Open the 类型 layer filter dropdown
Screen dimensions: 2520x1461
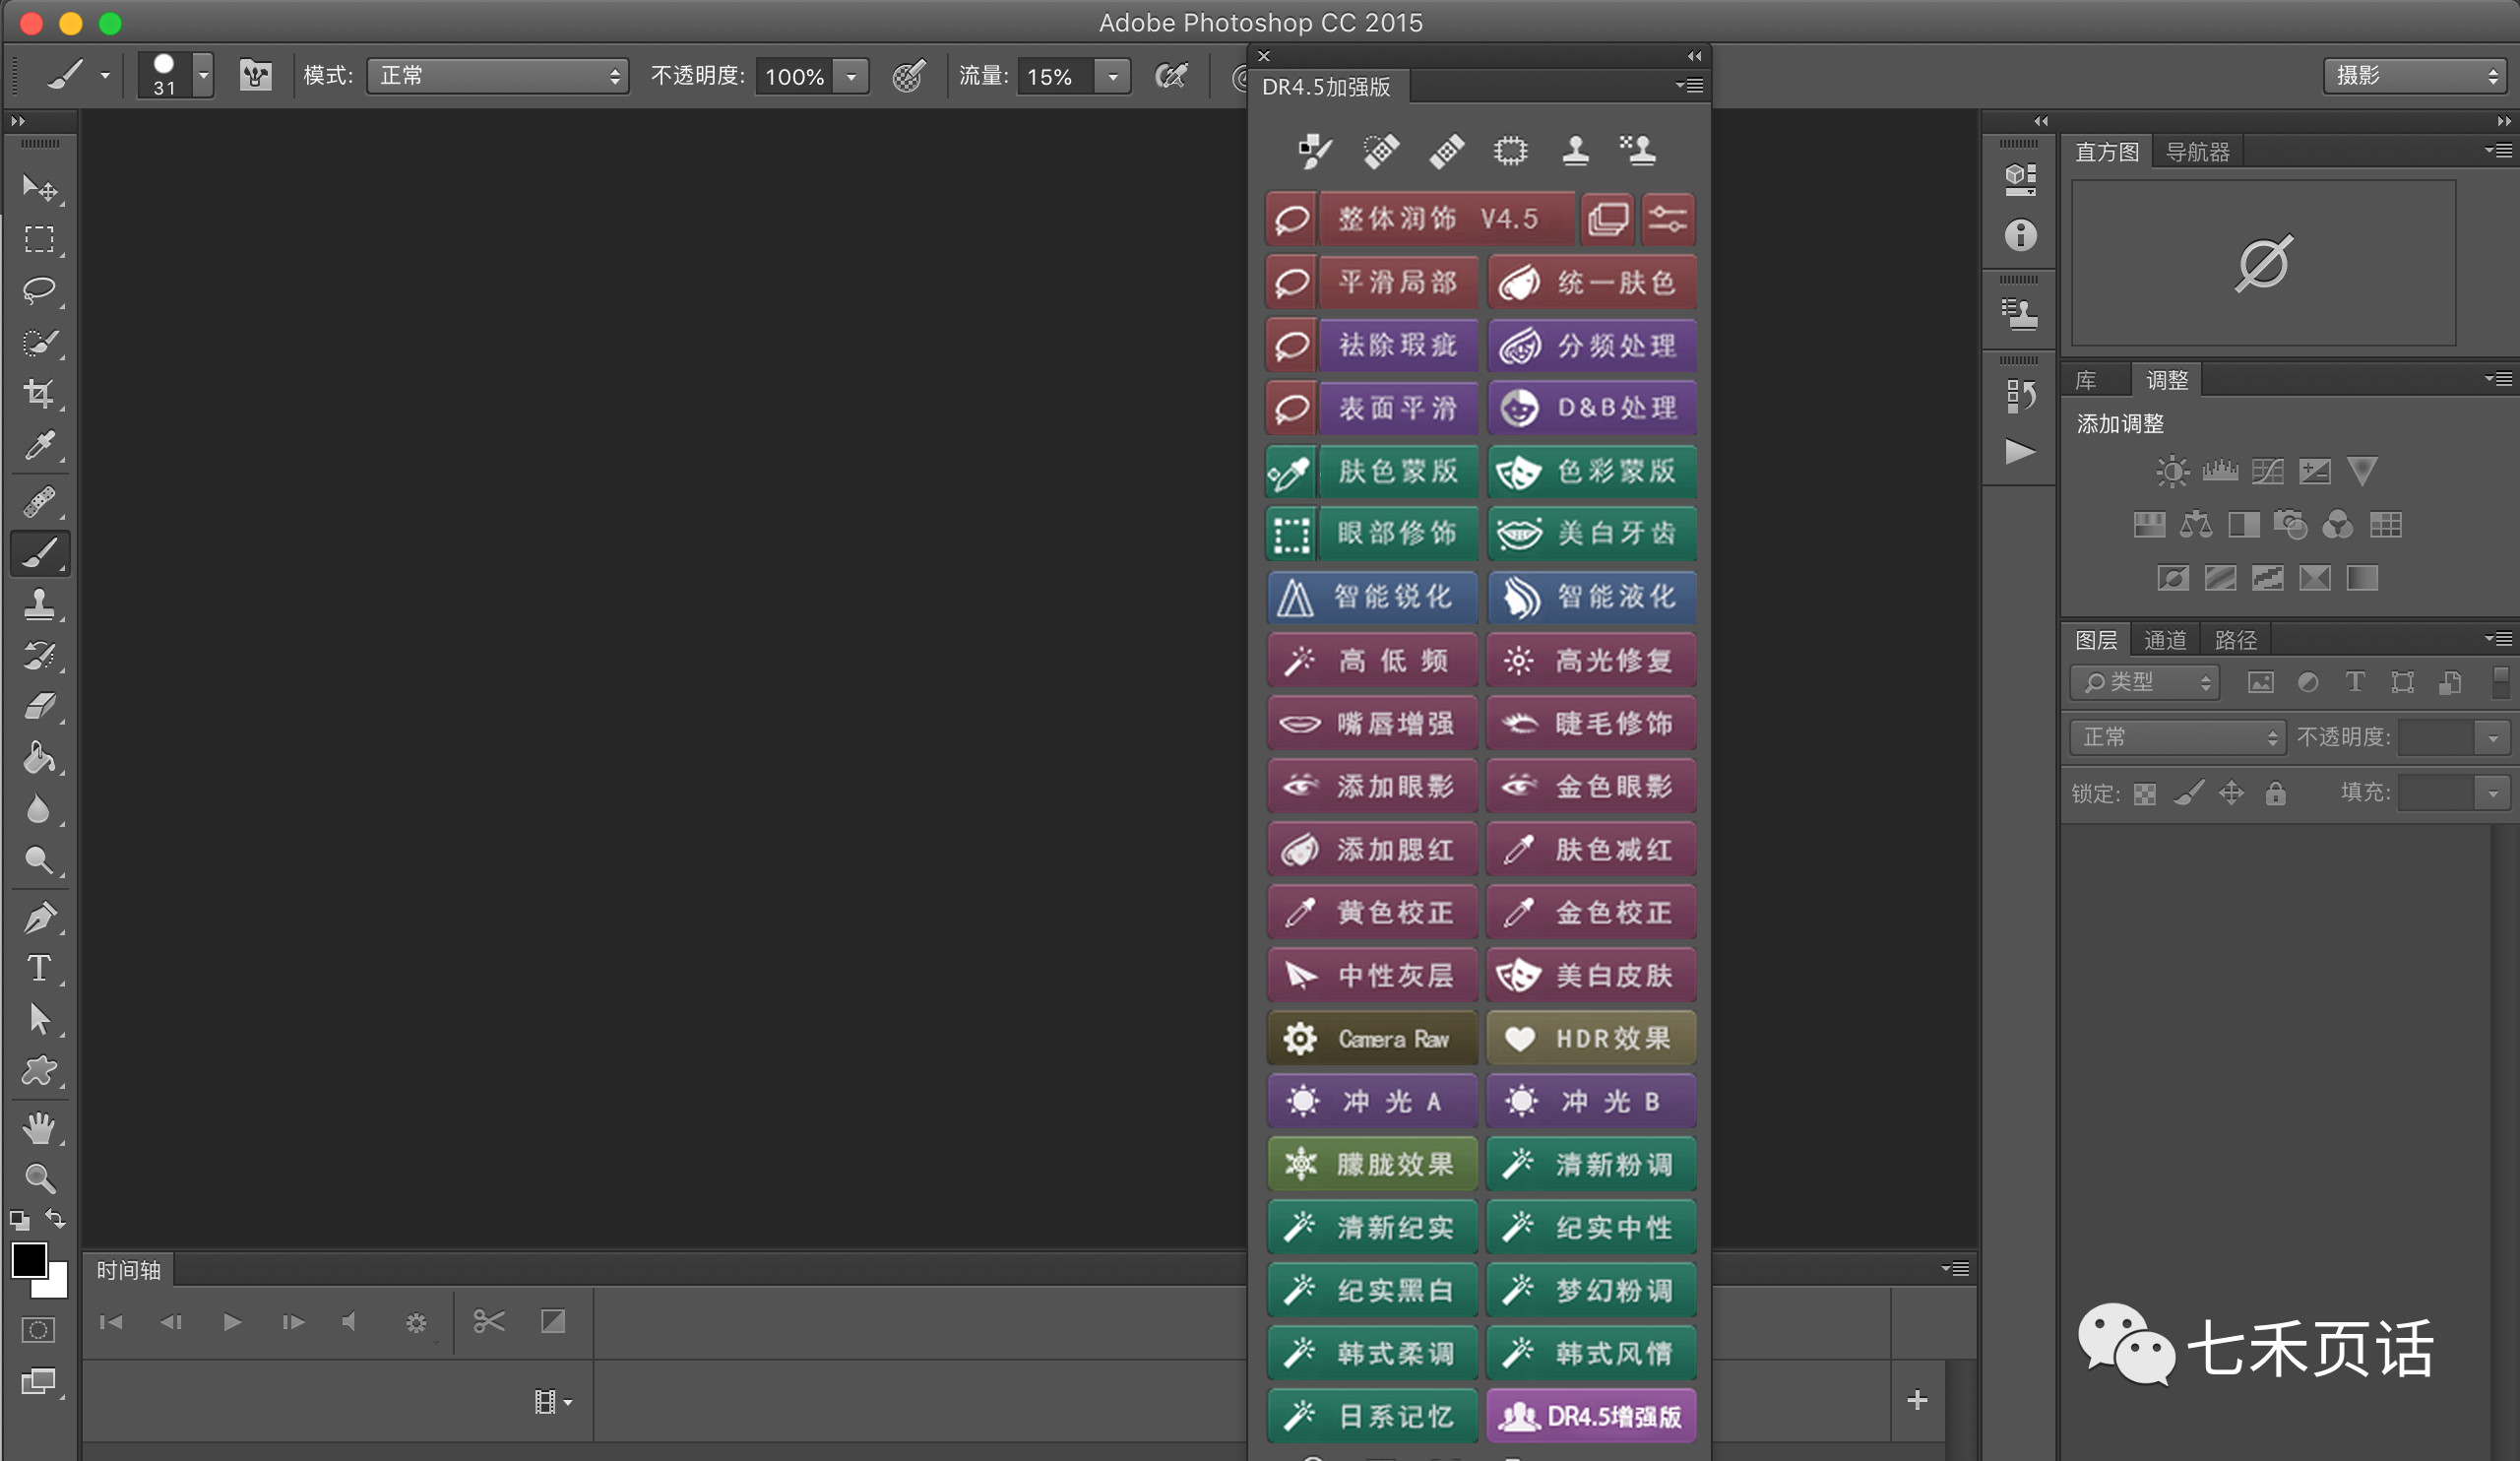(2145, 682)
